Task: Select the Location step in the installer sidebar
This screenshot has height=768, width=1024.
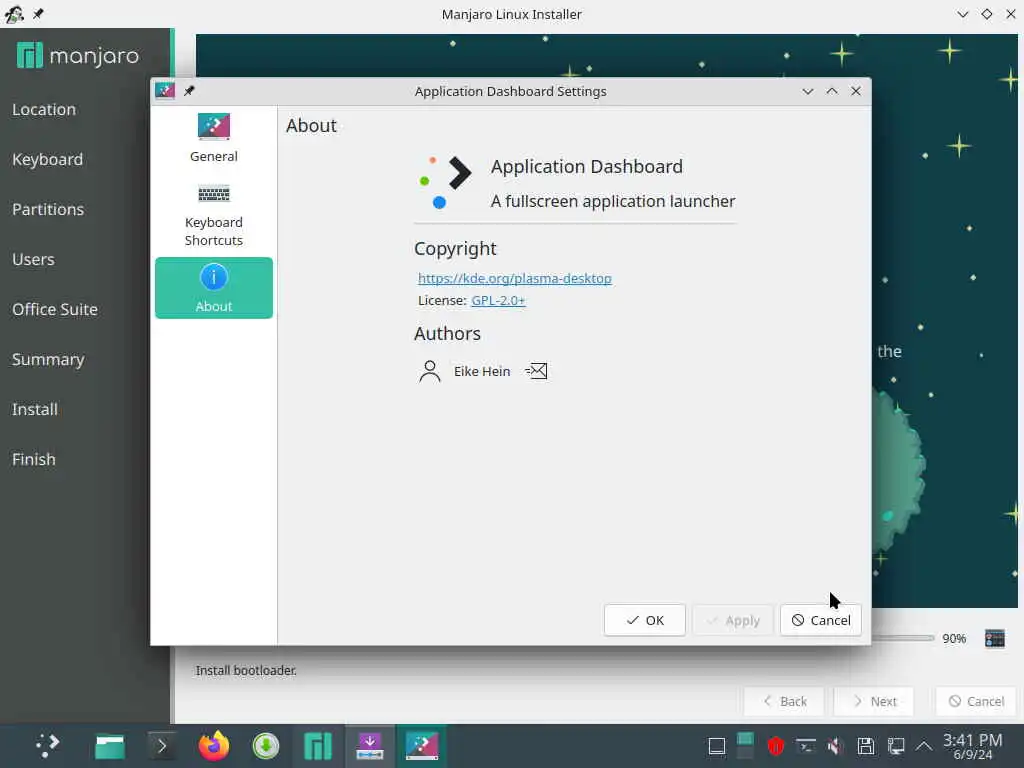Action: coord(44,110)
